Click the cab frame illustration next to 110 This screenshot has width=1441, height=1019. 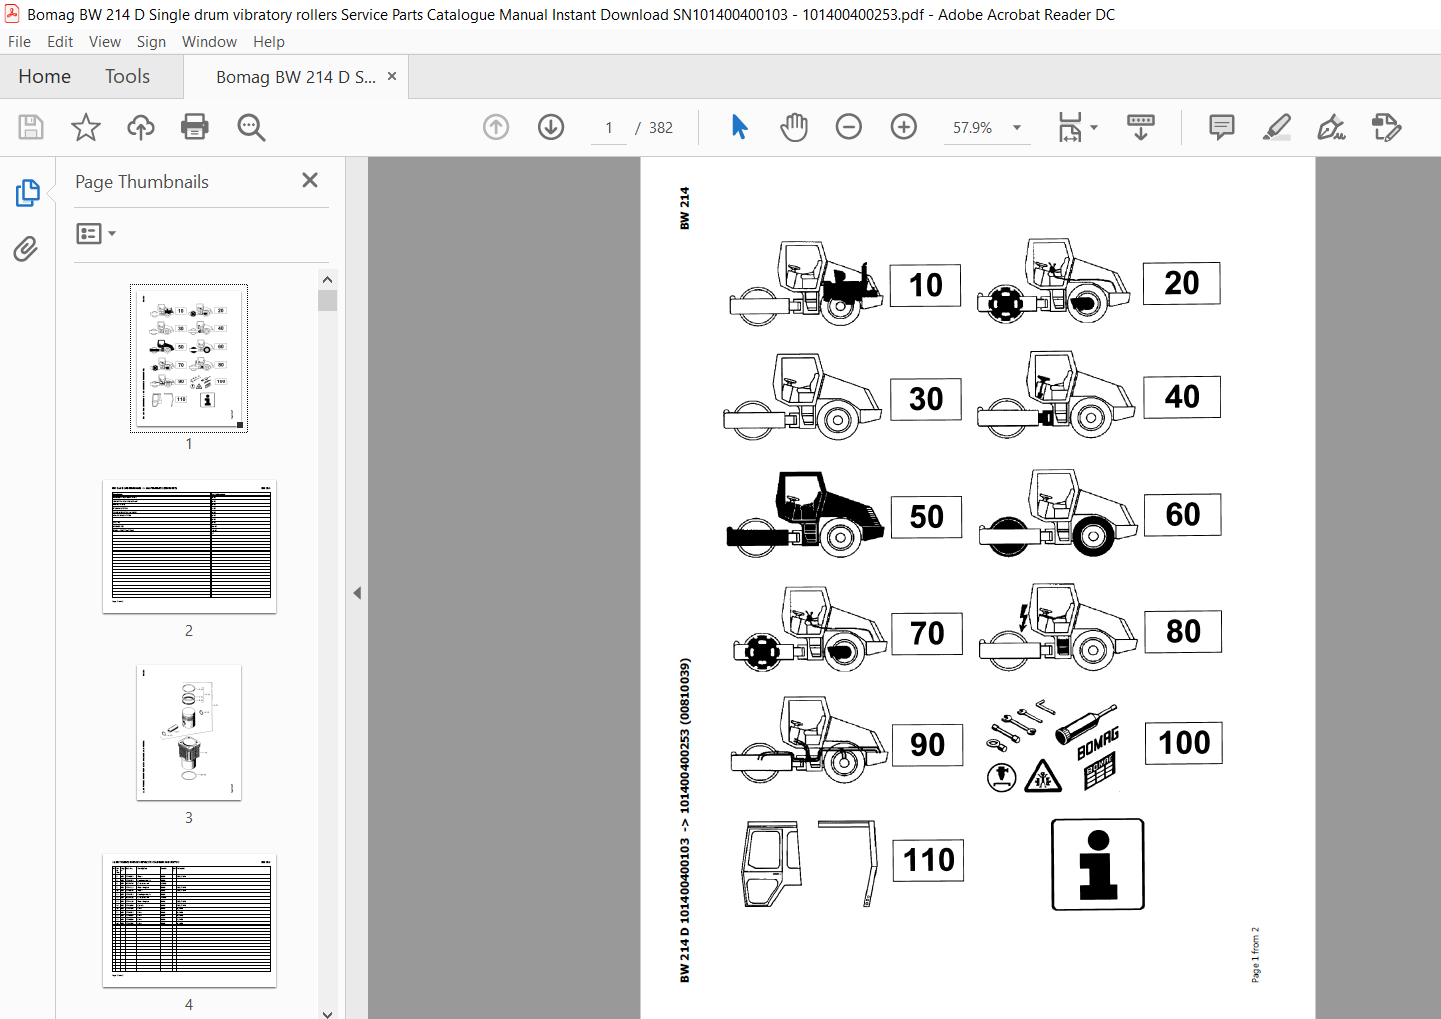pyautogui.click(x=811, y=864)
